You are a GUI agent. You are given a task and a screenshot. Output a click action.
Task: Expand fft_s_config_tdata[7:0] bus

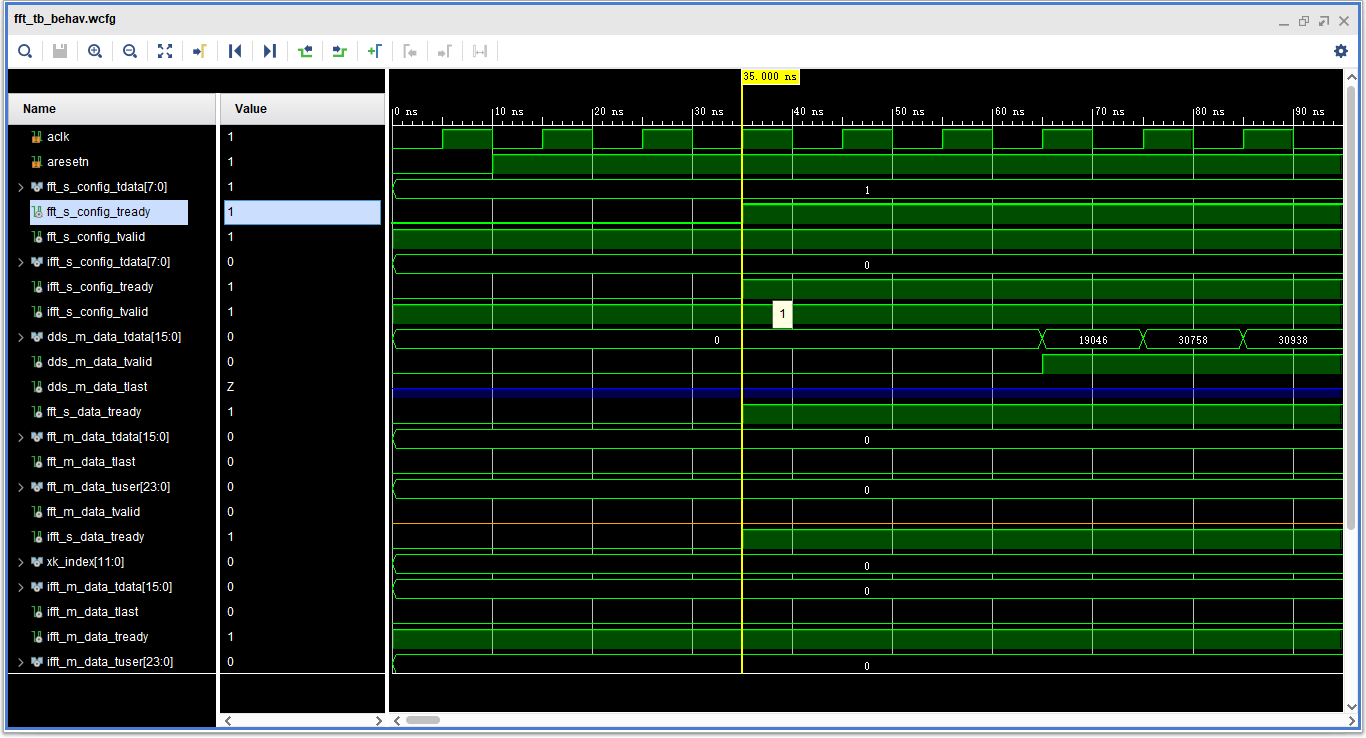coord(21,187)
